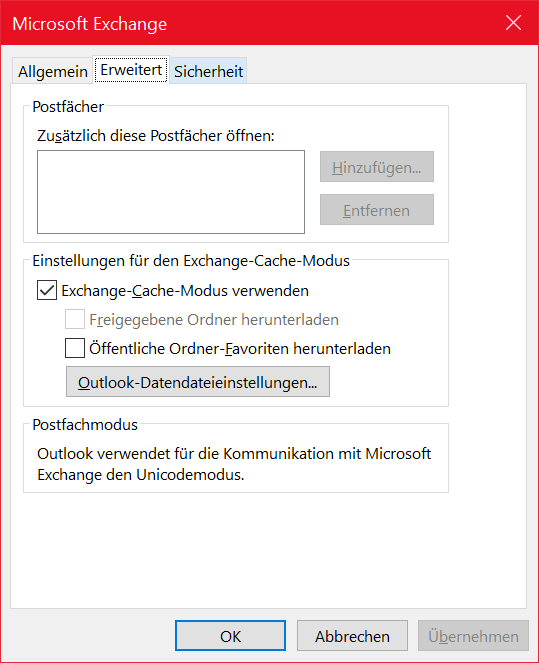Click the 'Zusätzlich diese Postfächer öffnen:' label
Viewport: 539px width, 663px height.
pyautogui.click(x=156, y=136)
